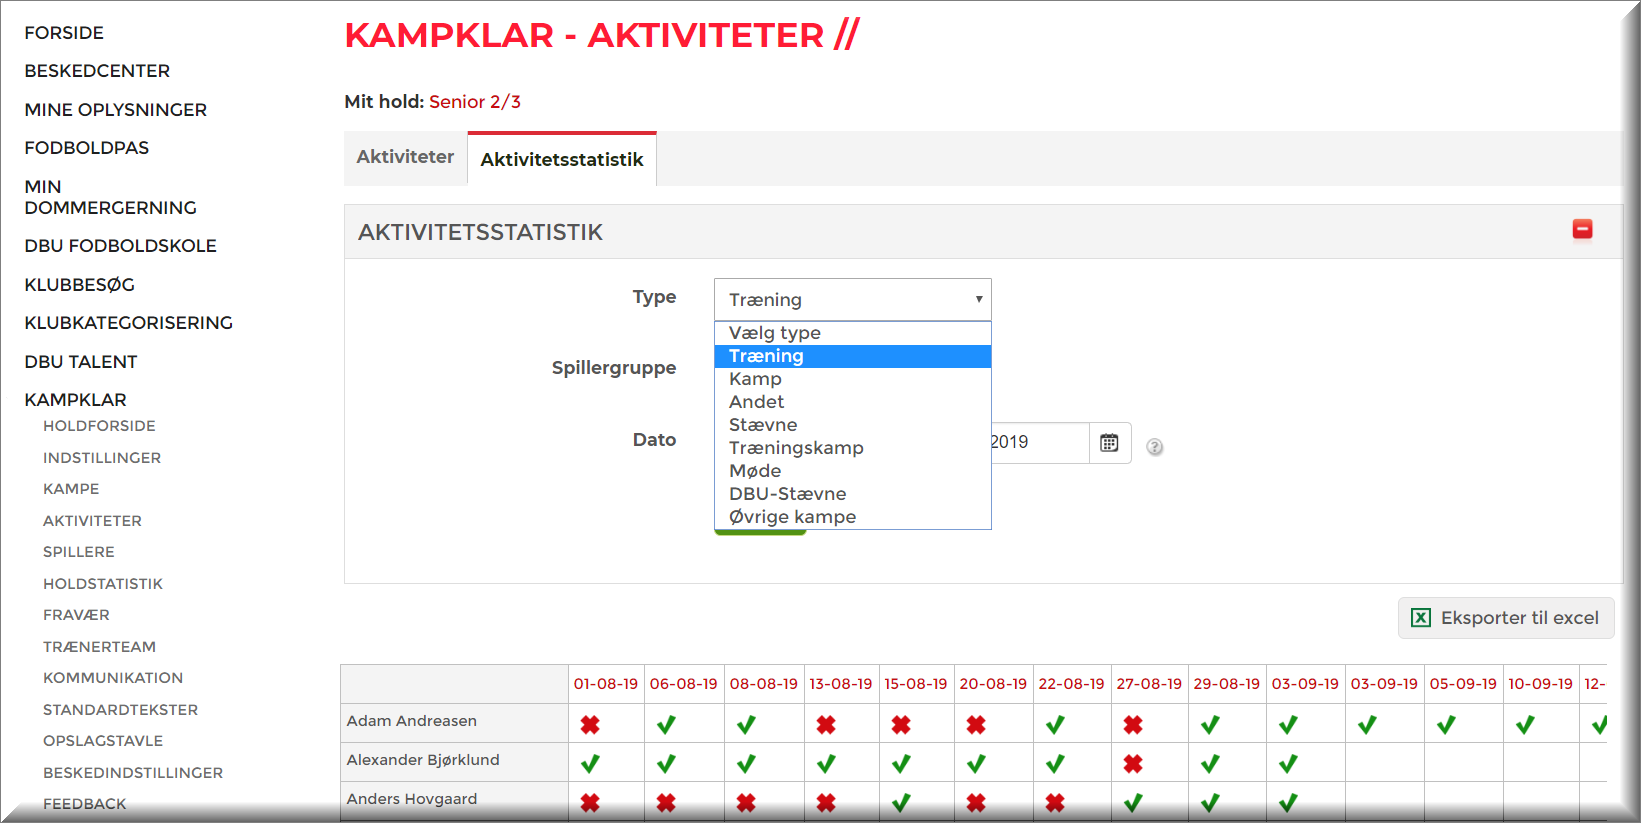Select 'Andet' from the type list
Viewport: 1641px width, 823px height.
[853, 402]
